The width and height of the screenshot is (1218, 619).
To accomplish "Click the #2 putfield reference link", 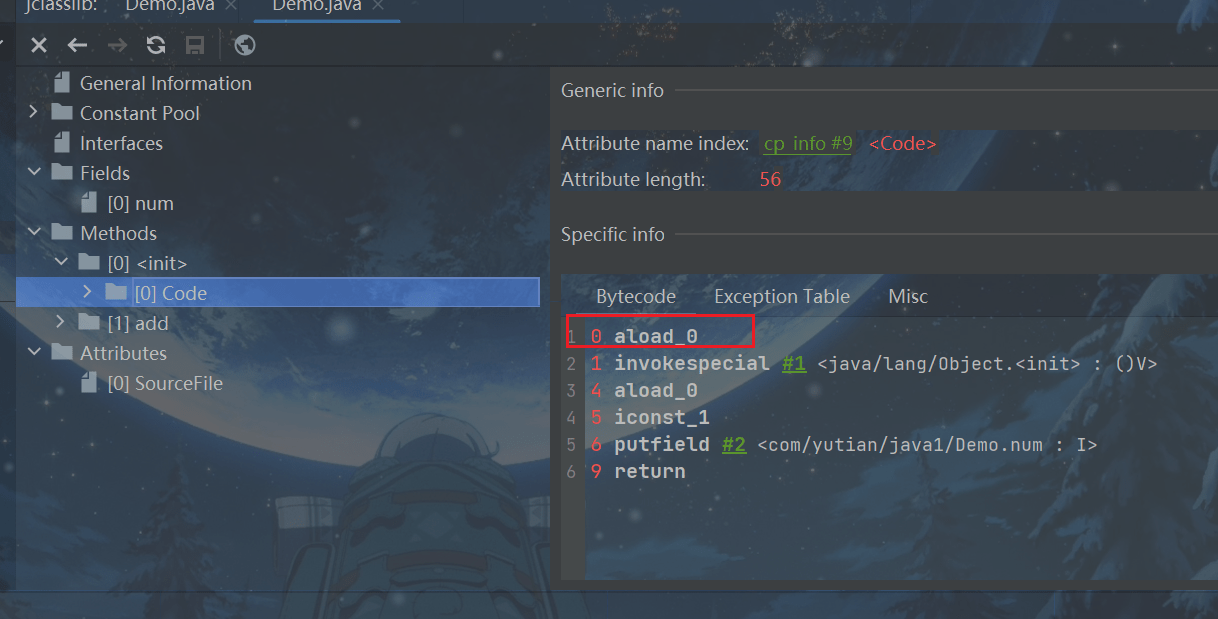I will tap(733, 445).
